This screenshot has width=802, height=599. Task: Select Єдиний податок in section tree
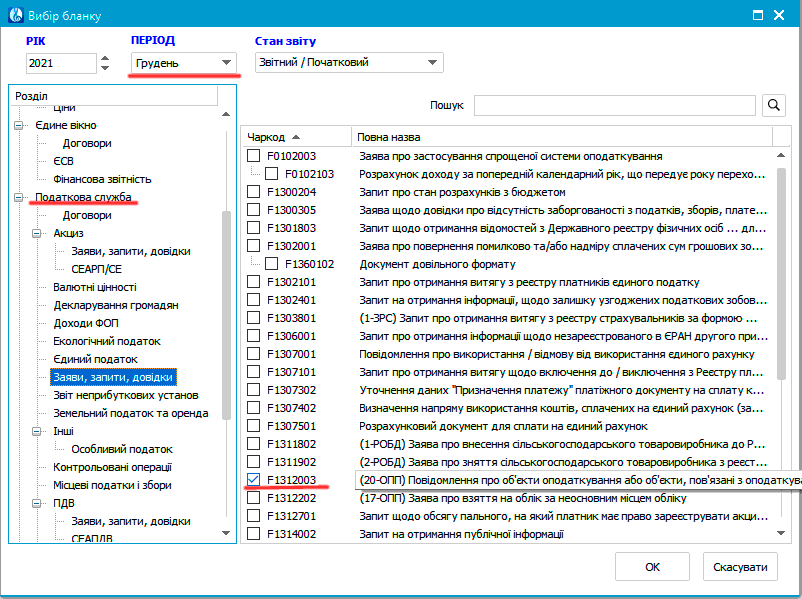(95, 359)
